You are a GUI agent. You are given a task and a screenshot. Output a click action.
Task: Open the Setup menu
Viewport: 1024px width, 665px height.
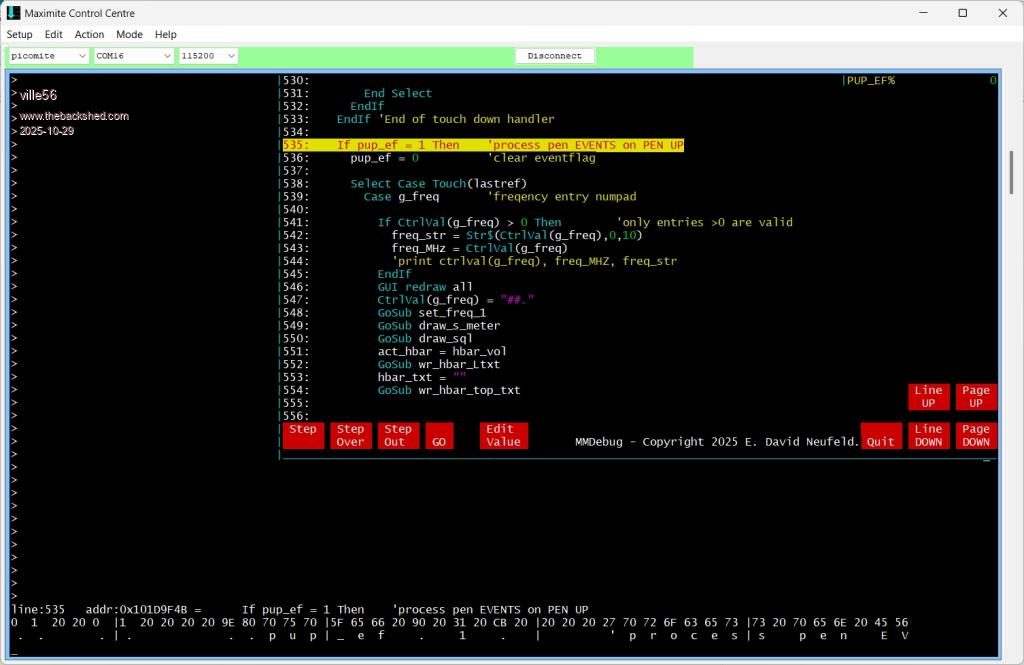point(19,34)
